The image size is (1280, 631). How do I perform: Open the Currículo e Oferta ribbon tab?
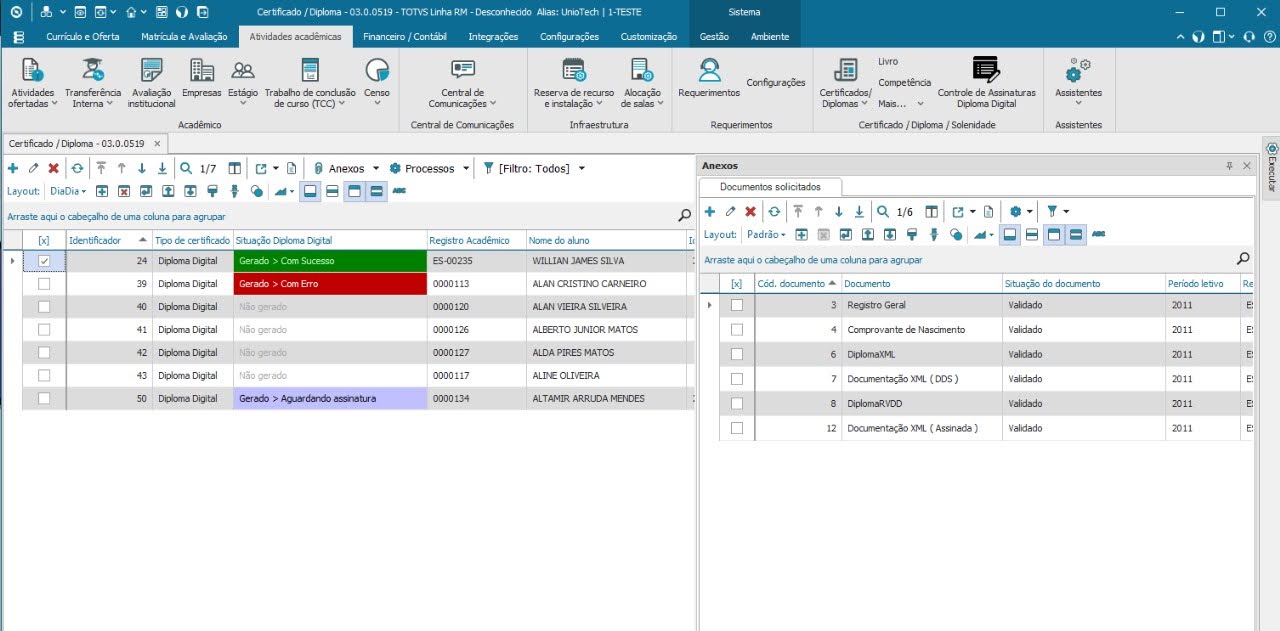click(82, 37)
